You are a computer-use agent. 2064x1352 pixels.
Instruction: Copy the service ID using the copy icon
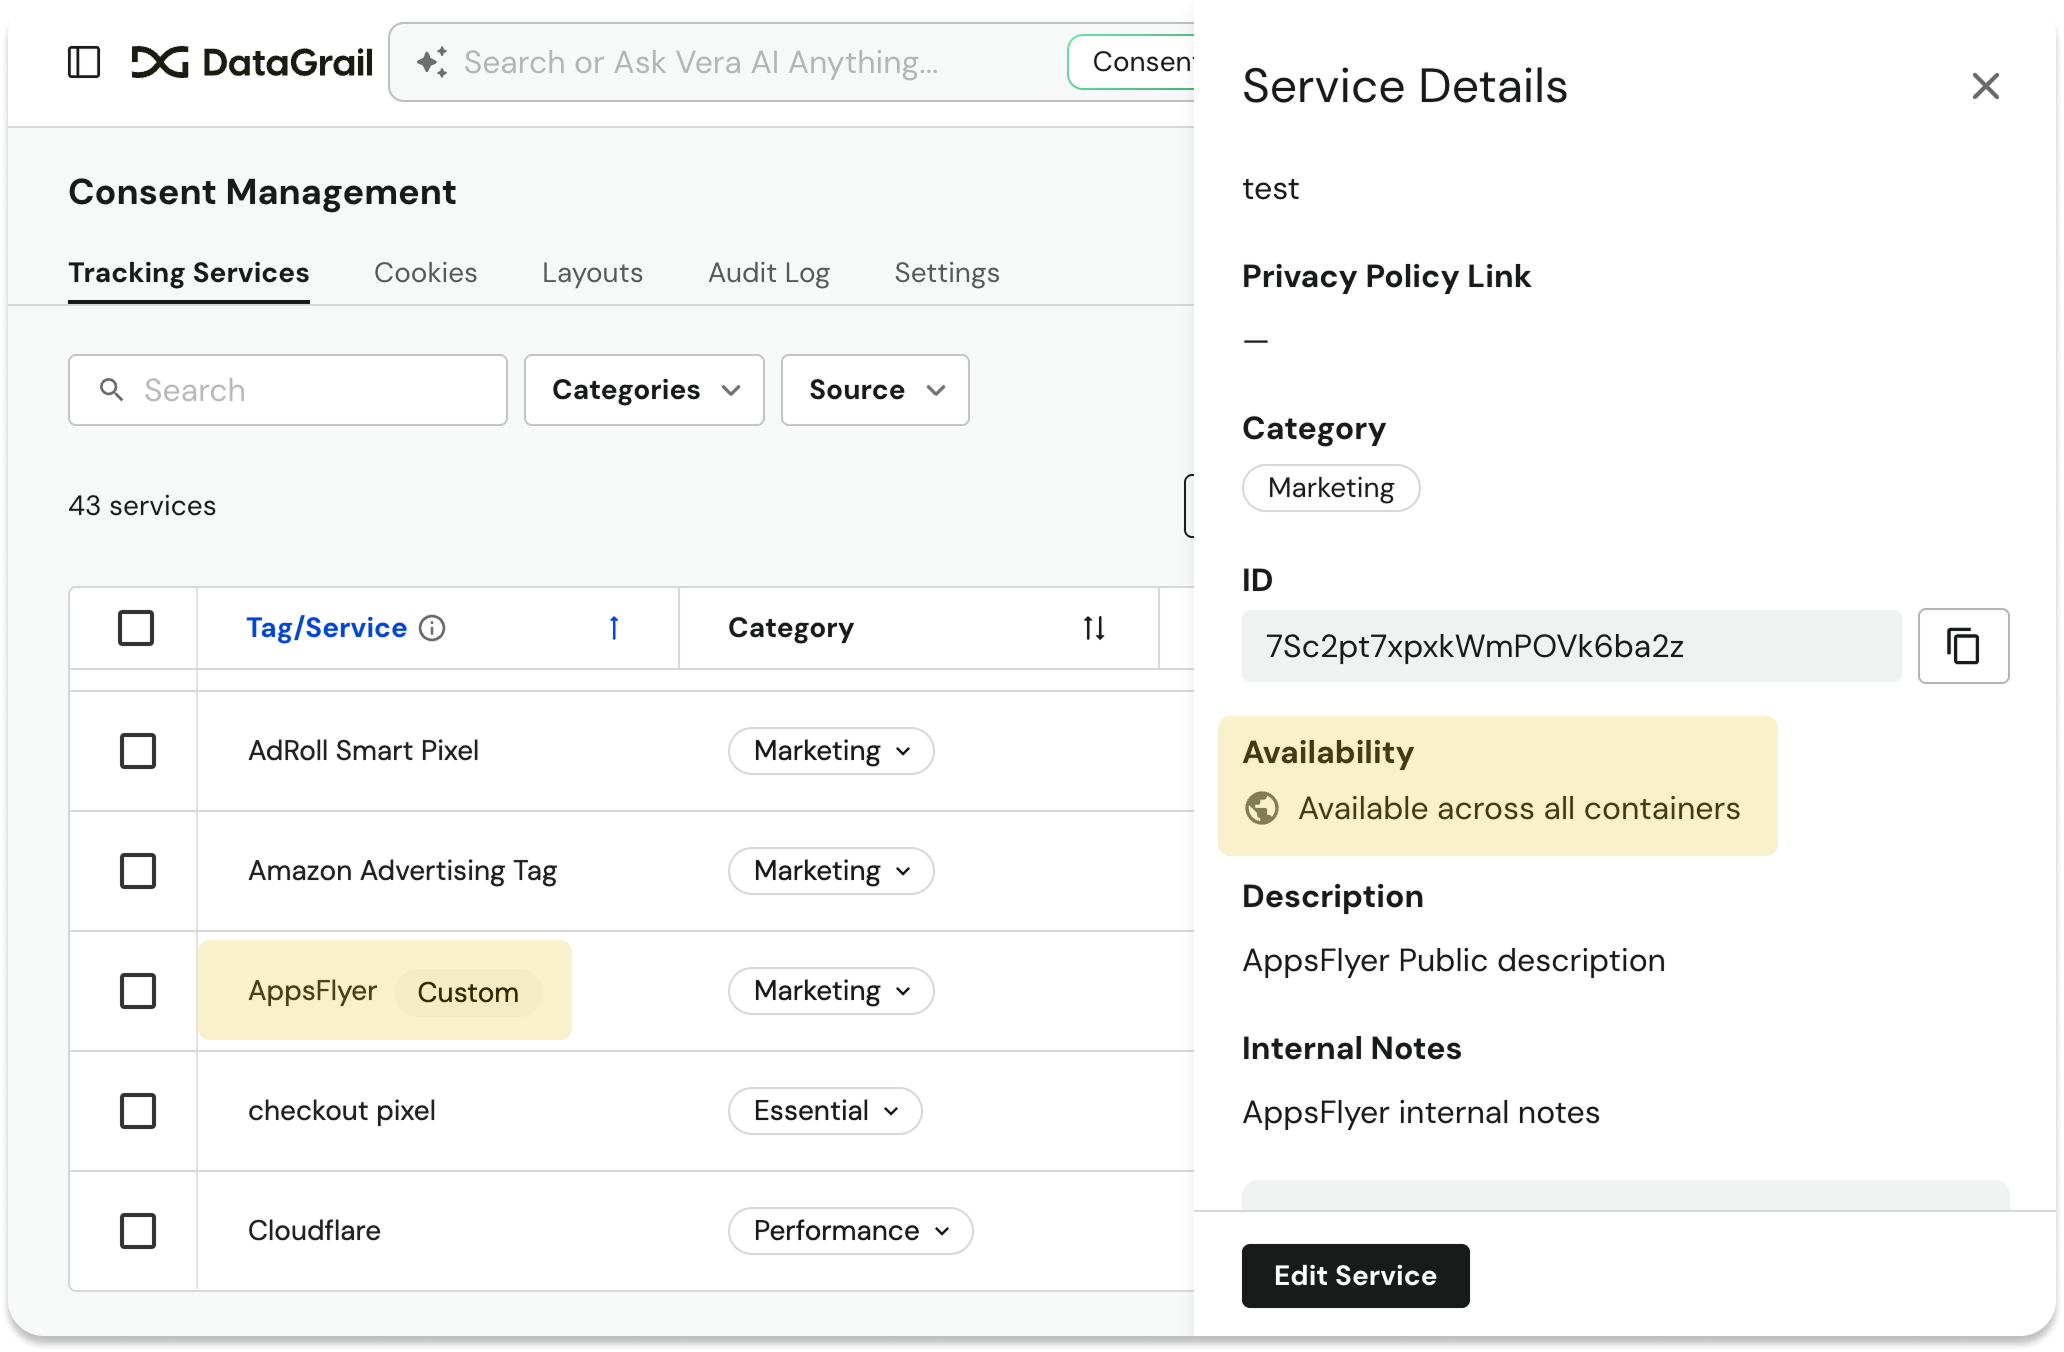[x=1963, y=645]
